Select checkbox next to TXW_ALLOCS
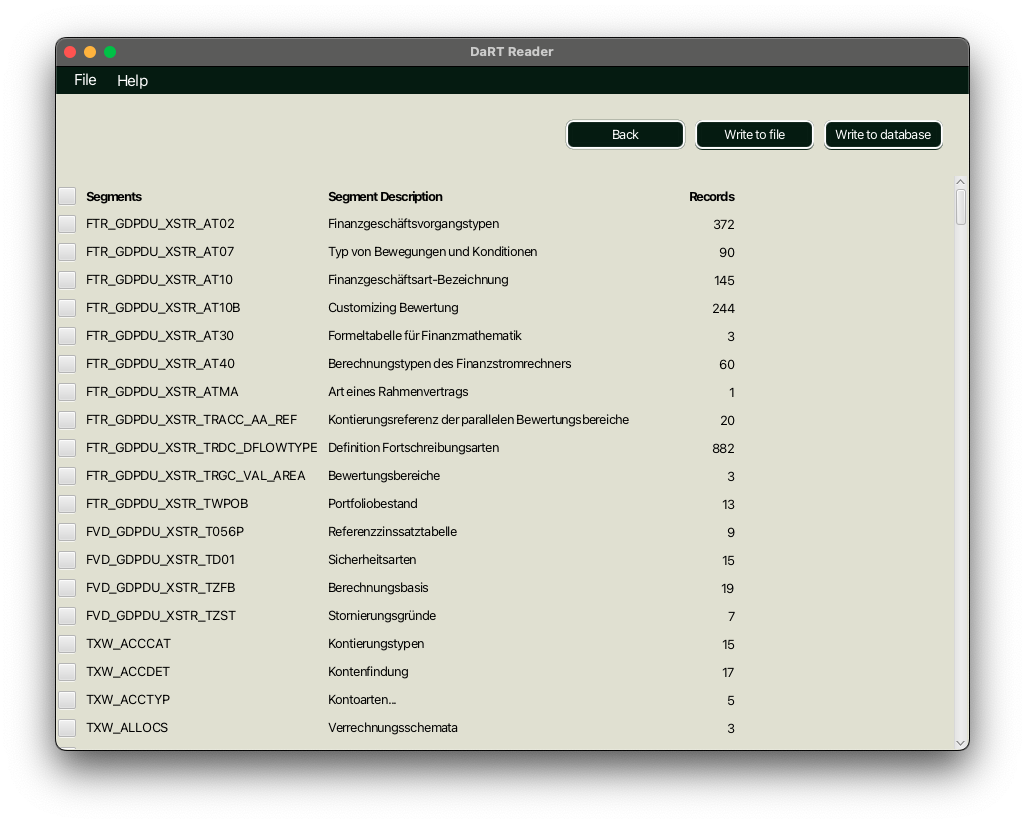Viewport: 1025px width, 824px height. (67, 728)
